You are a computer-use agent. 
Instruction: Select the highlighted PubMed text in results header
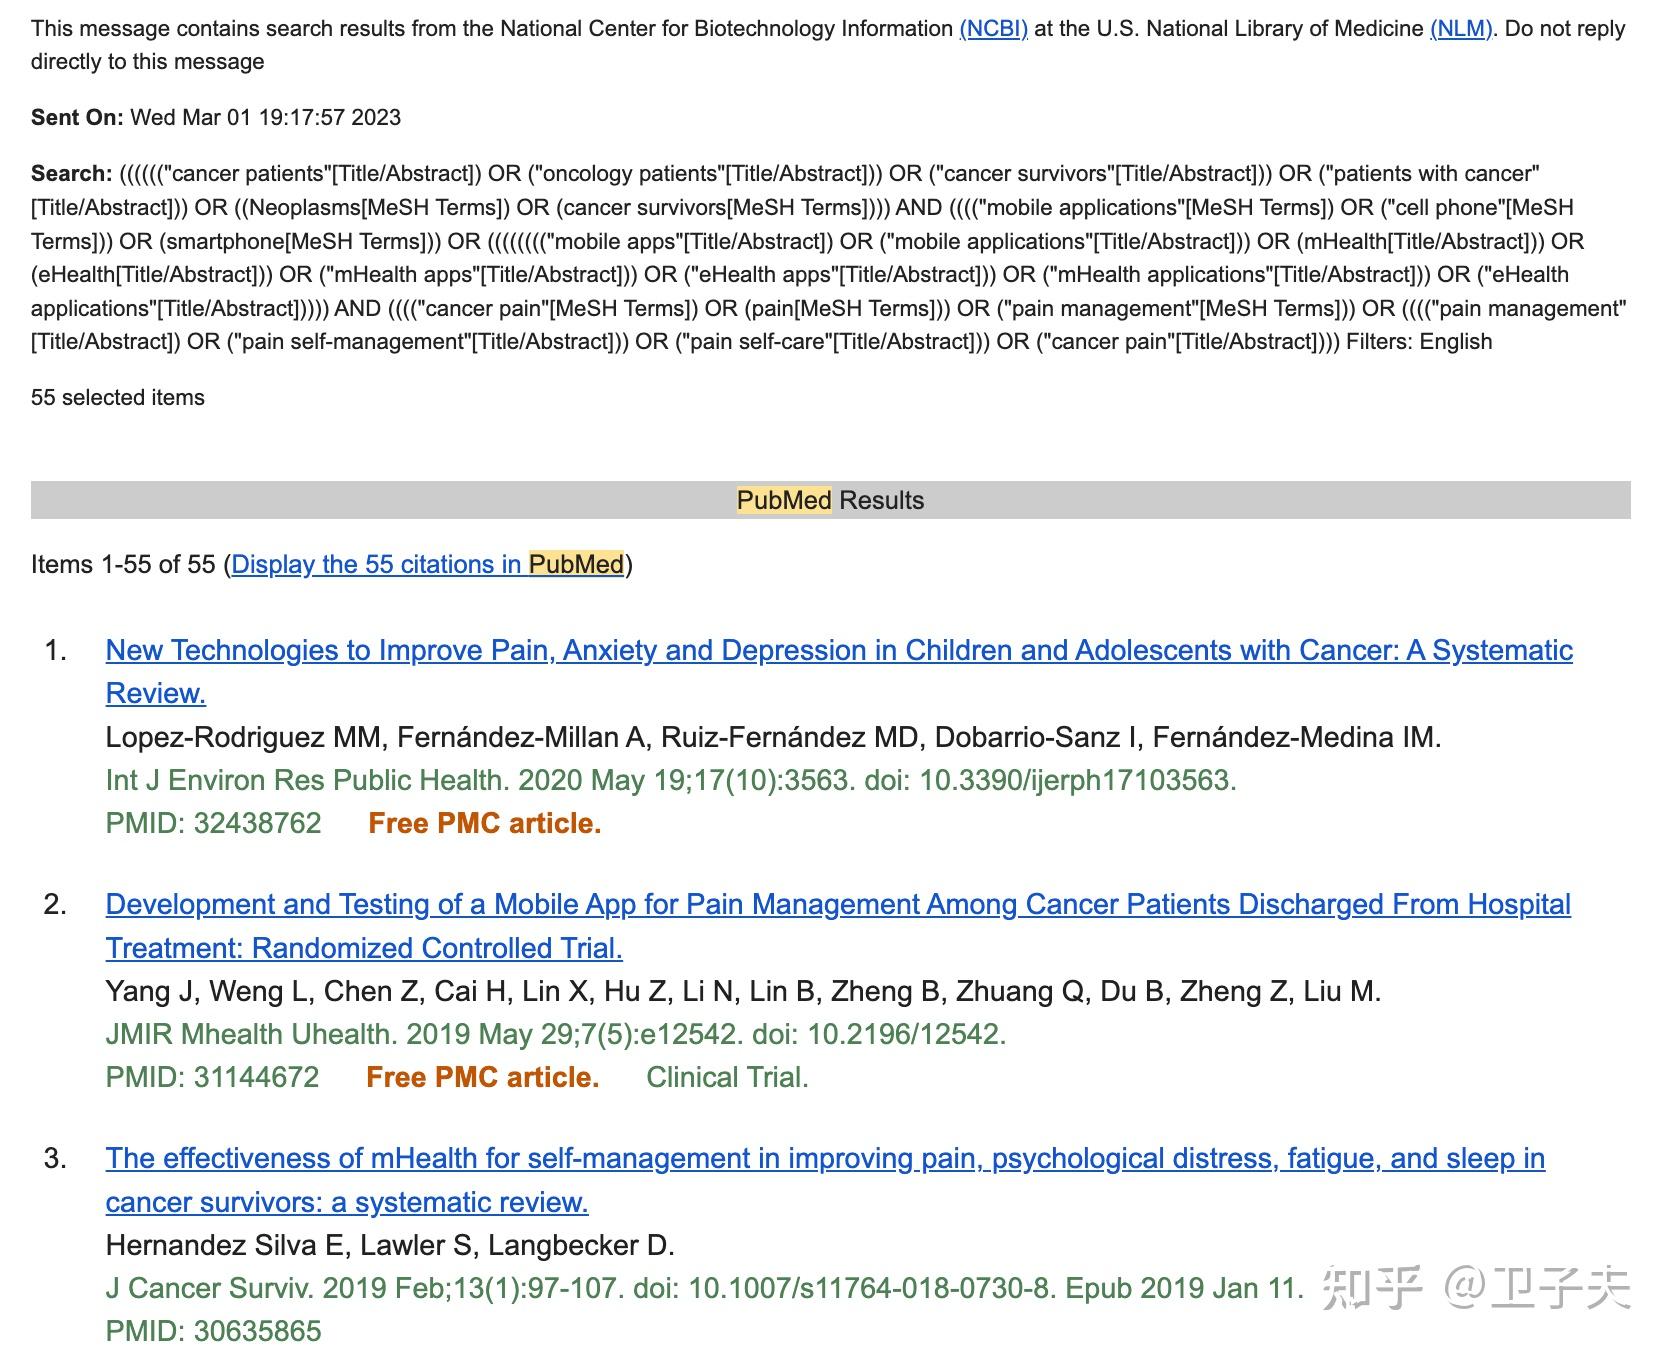pos(784,500)
